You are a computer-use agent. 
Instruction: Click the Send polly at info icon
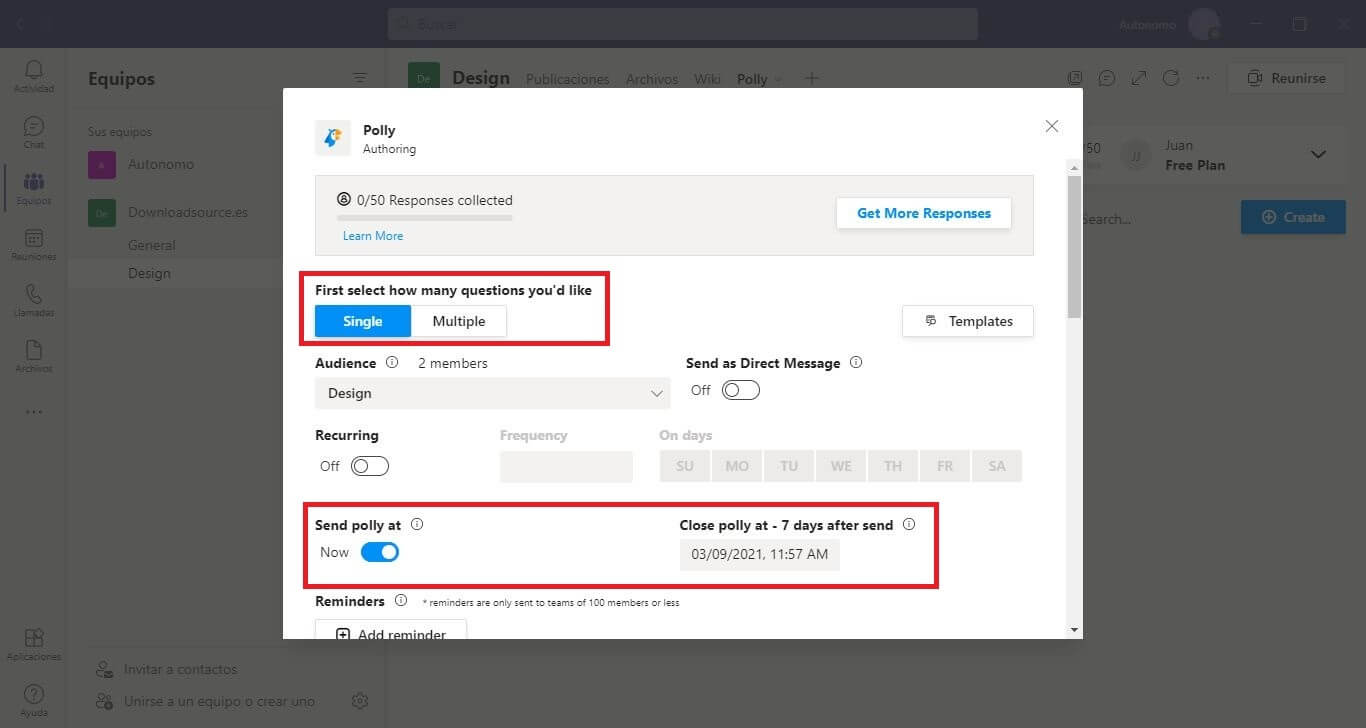tap(417, 524)
